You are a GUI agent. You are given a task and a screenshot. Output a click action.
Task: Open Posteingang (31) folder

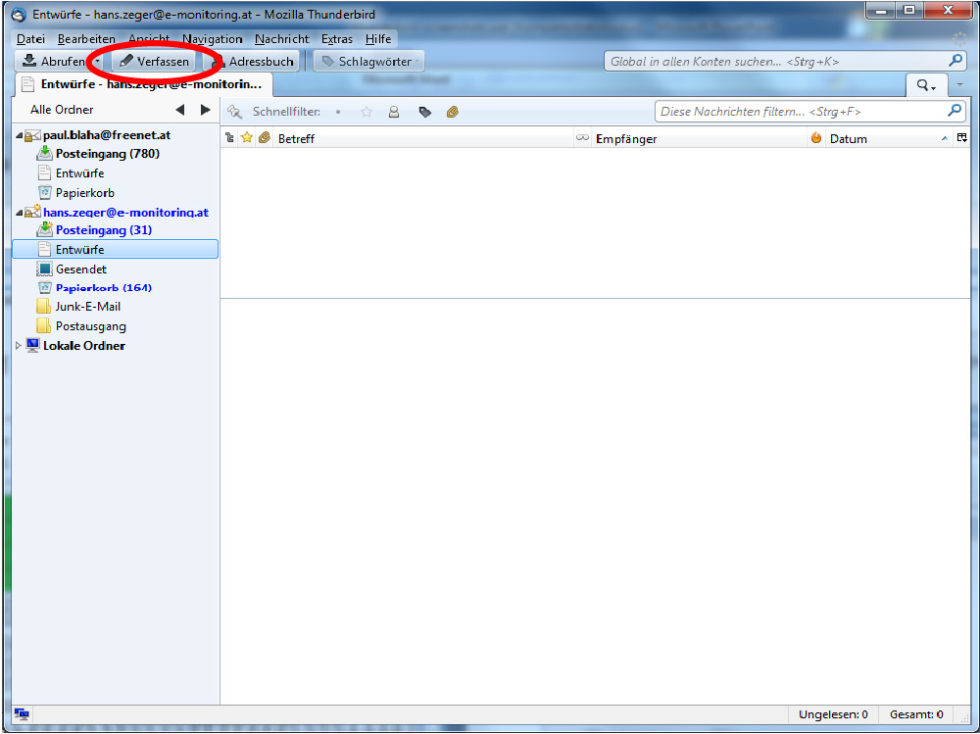(x=104, y=230)
